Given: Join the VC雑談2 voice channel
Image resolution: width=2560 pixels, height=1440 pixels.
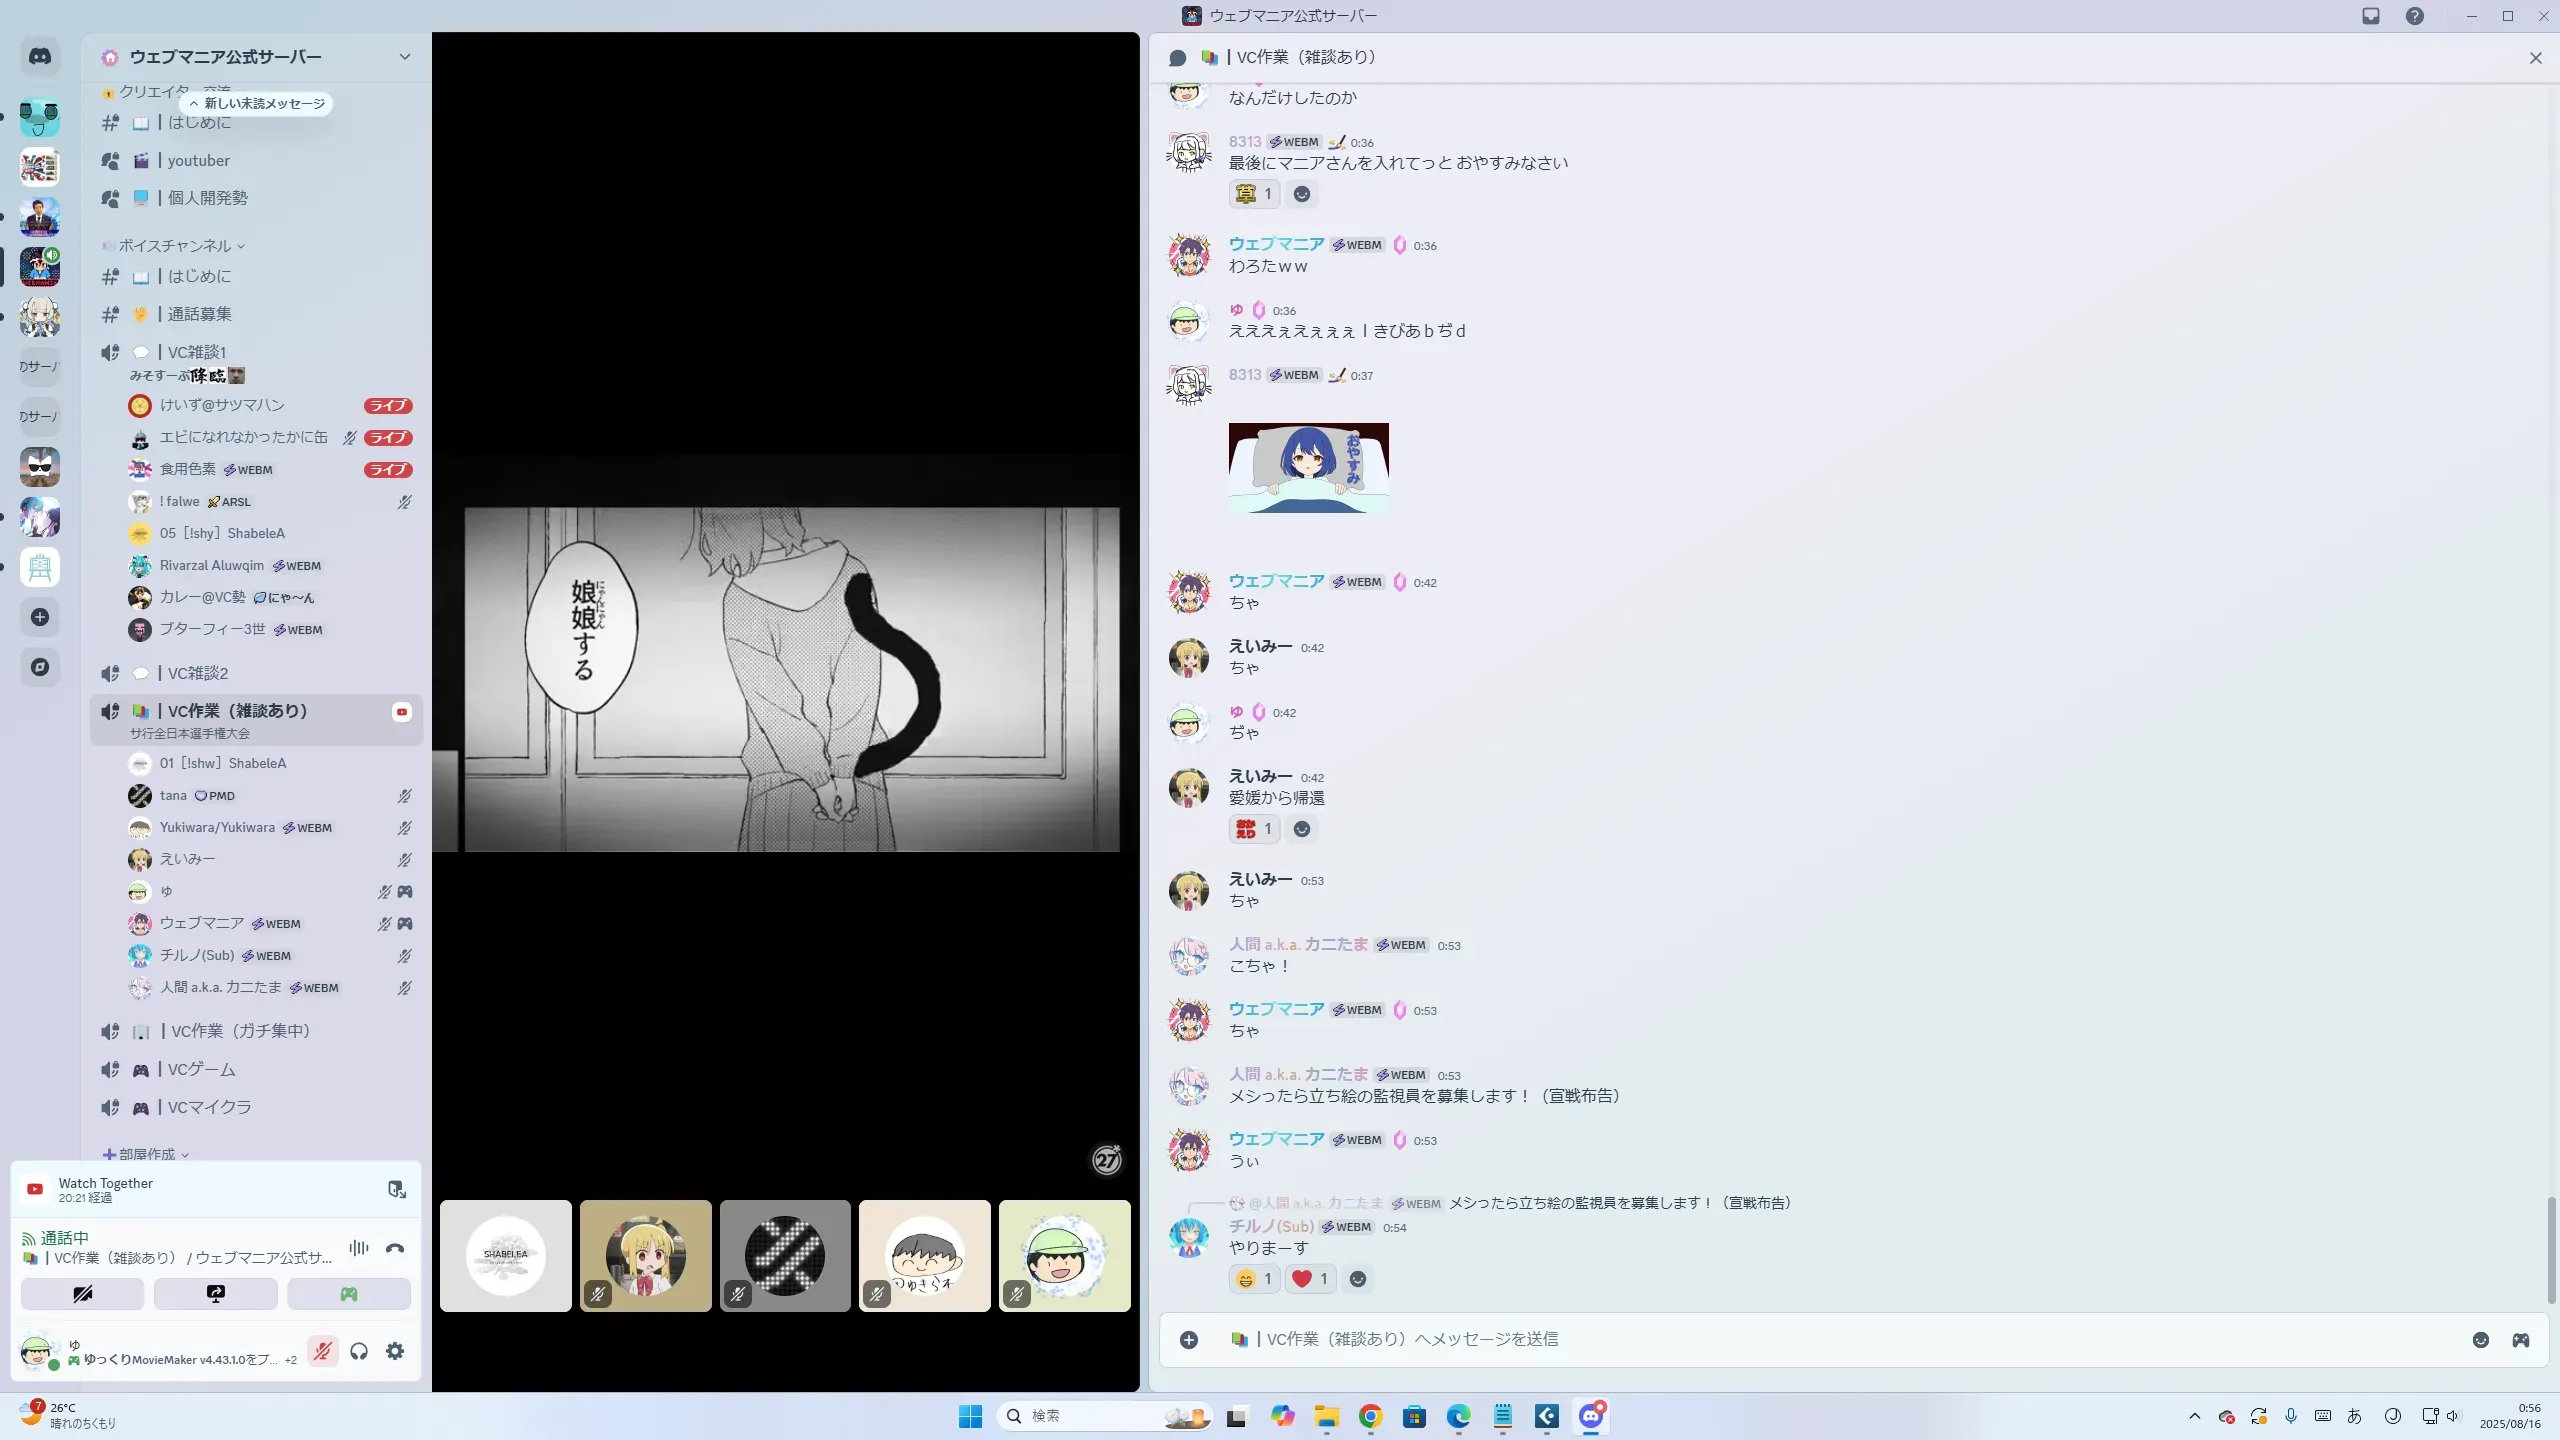Looking at the screenshot, I should (197, 673).
